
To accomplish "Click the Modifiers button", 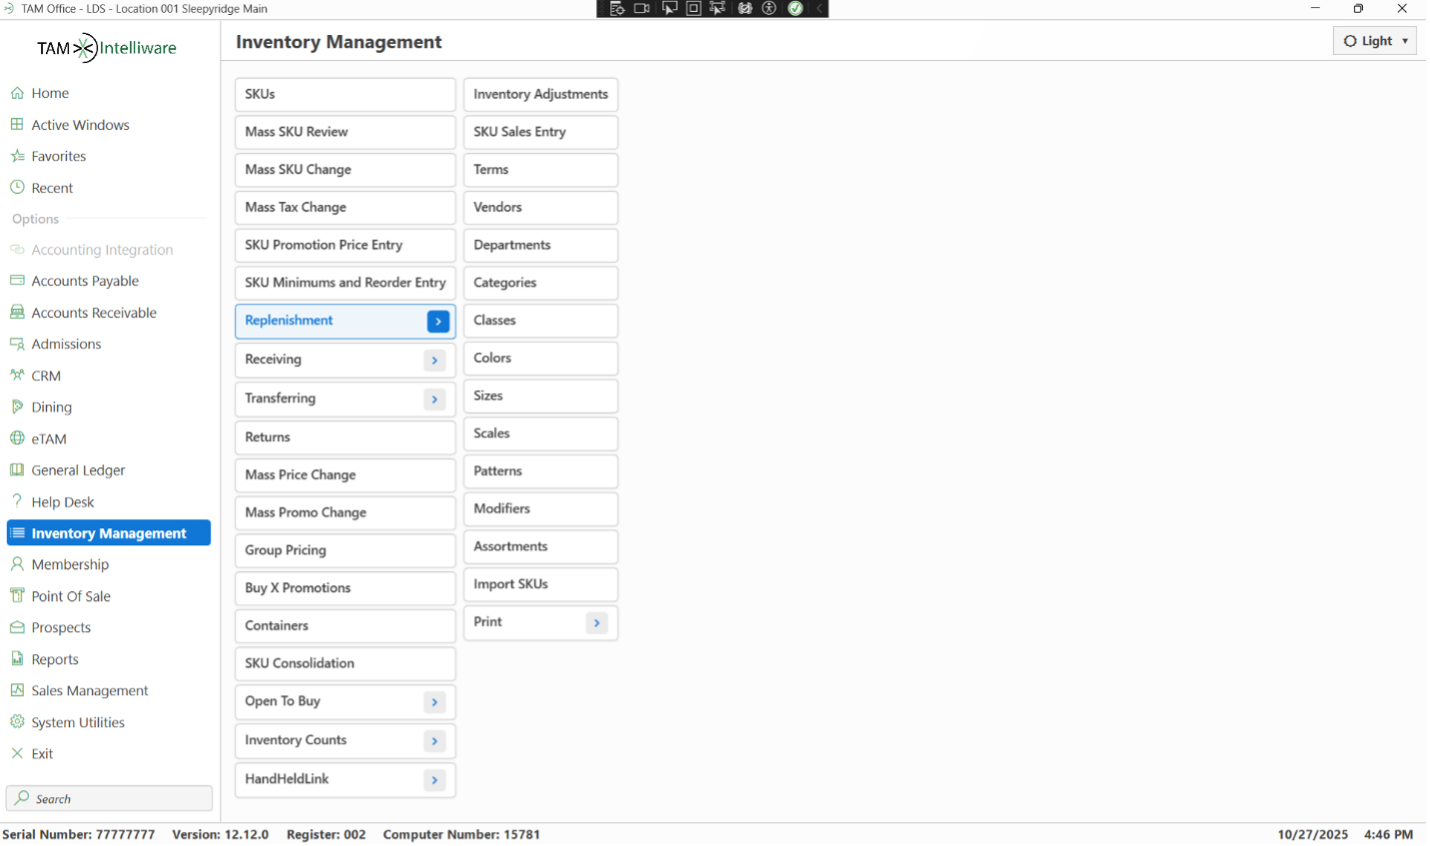I will coord(540,509).
